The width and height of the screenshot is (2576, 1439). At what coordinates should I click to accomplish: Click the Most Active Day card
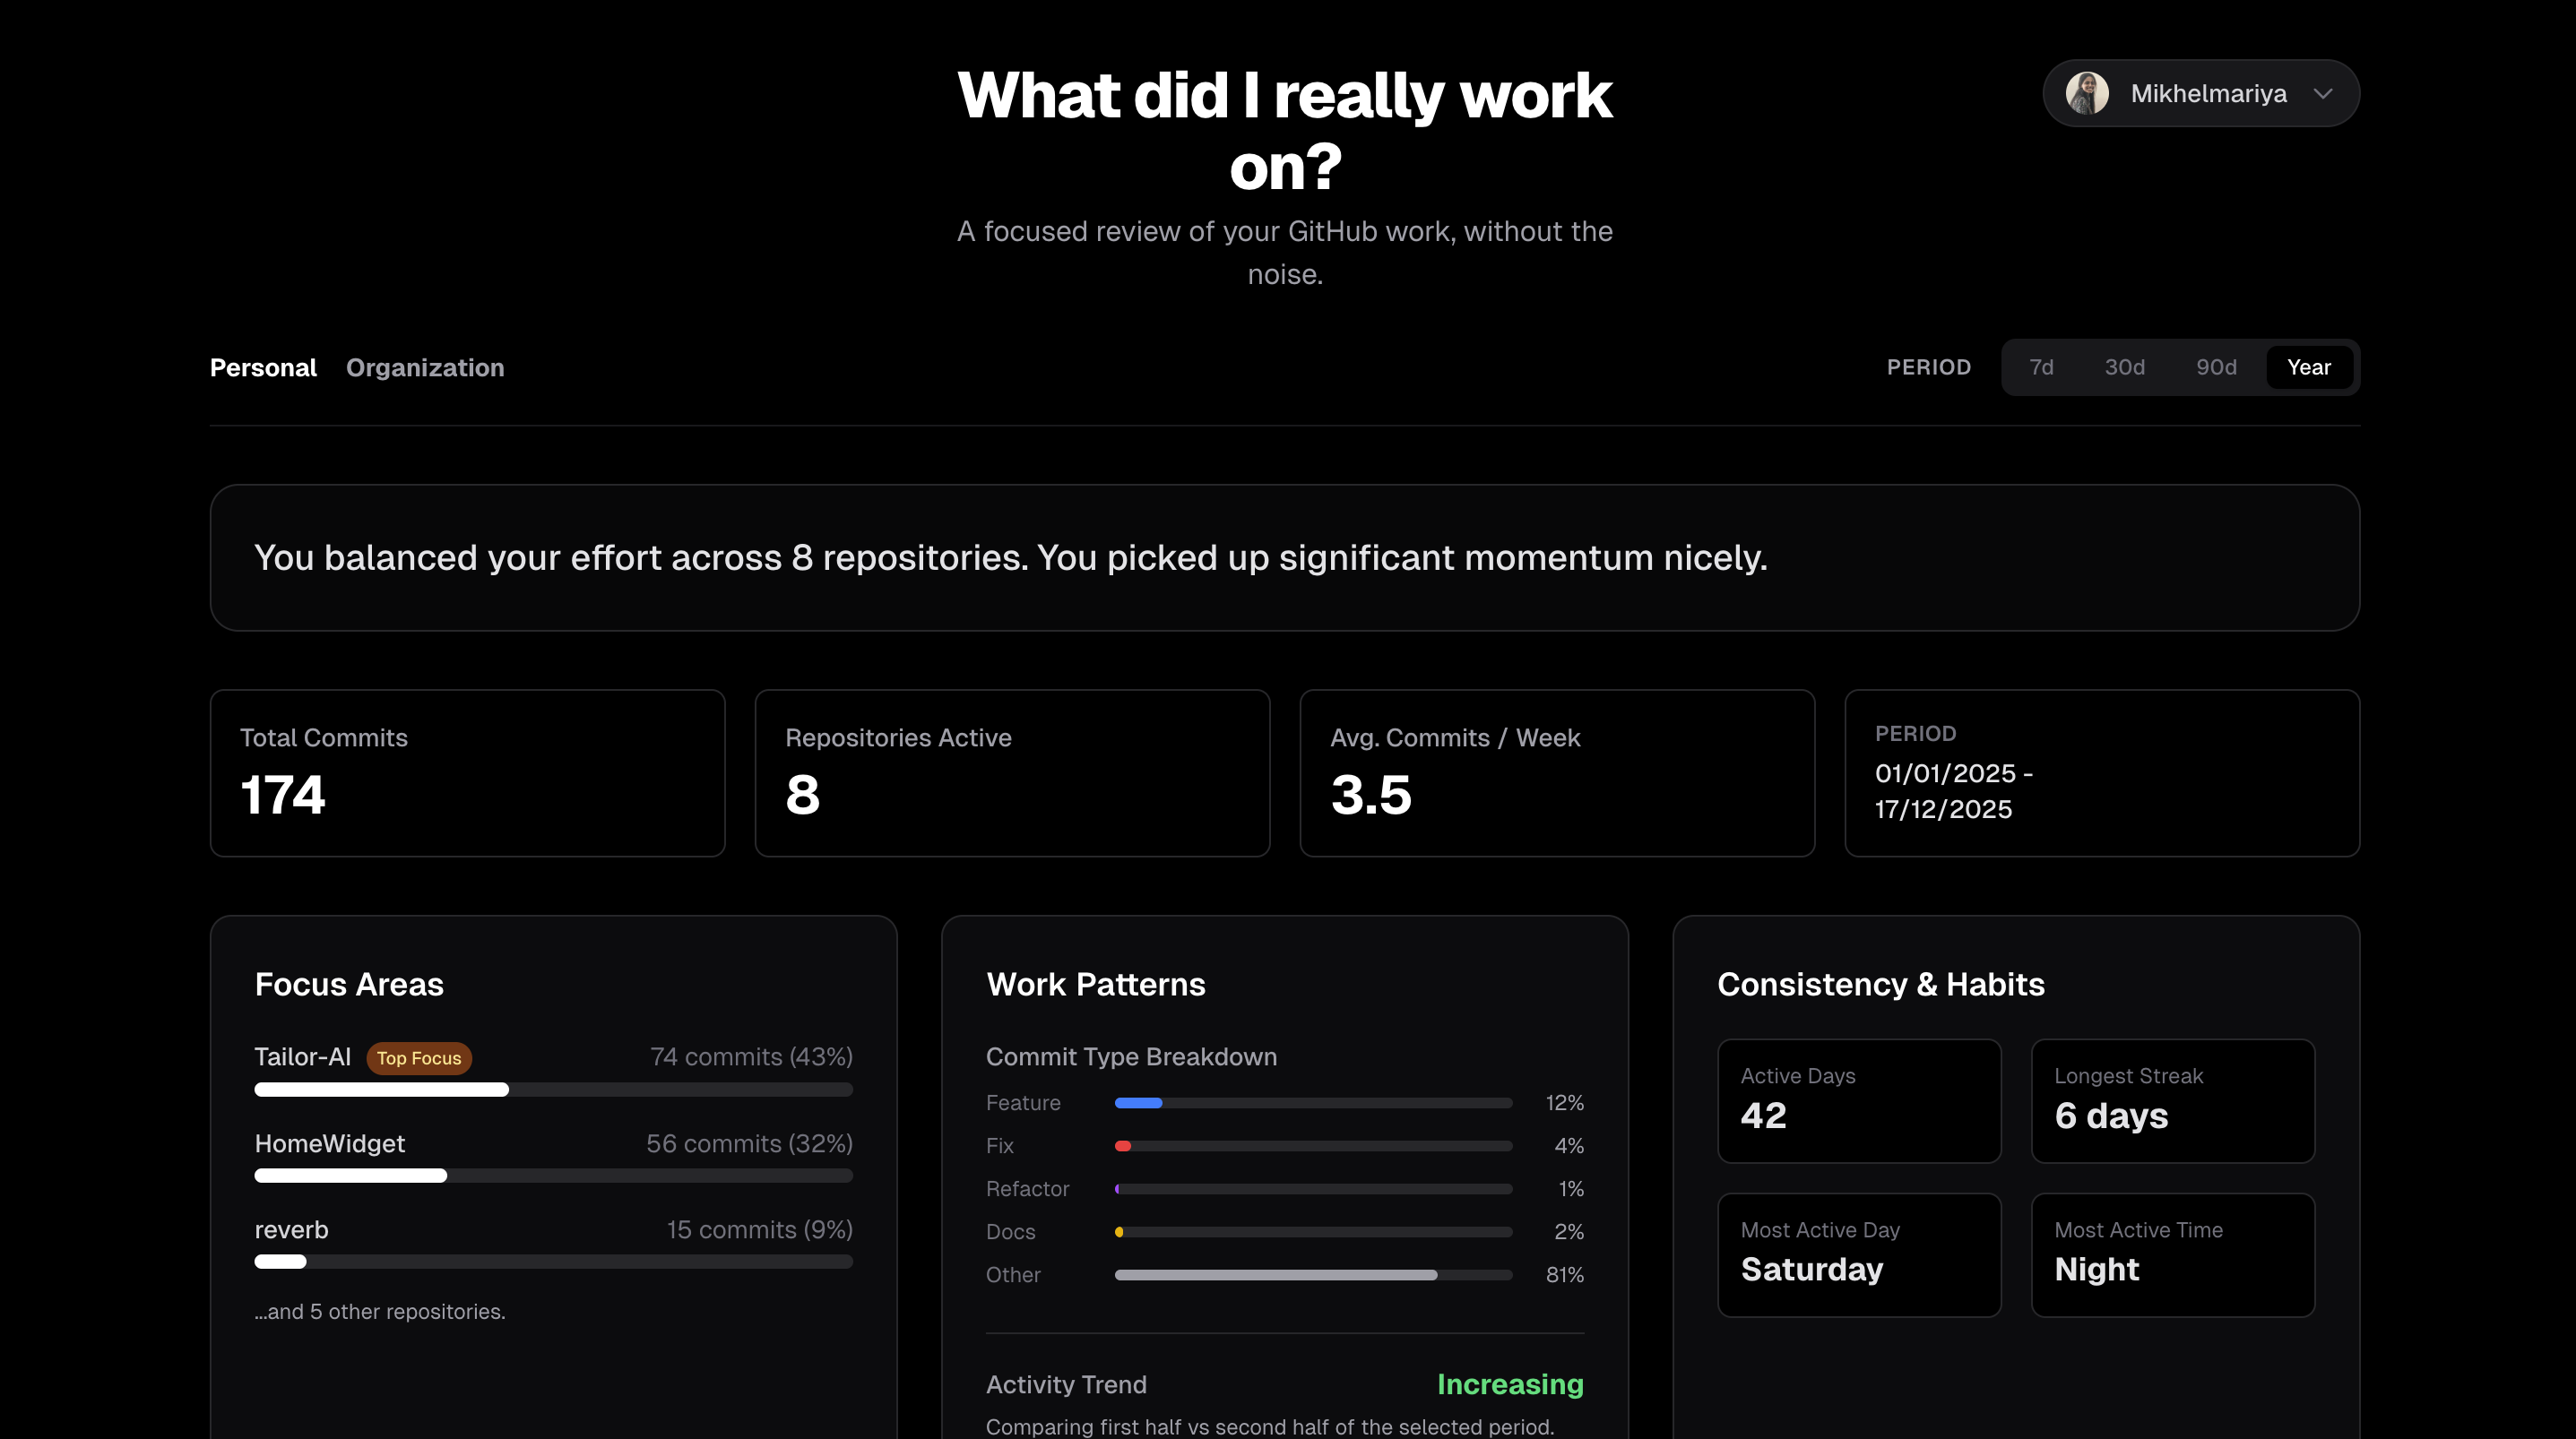coord(1858,1254)
